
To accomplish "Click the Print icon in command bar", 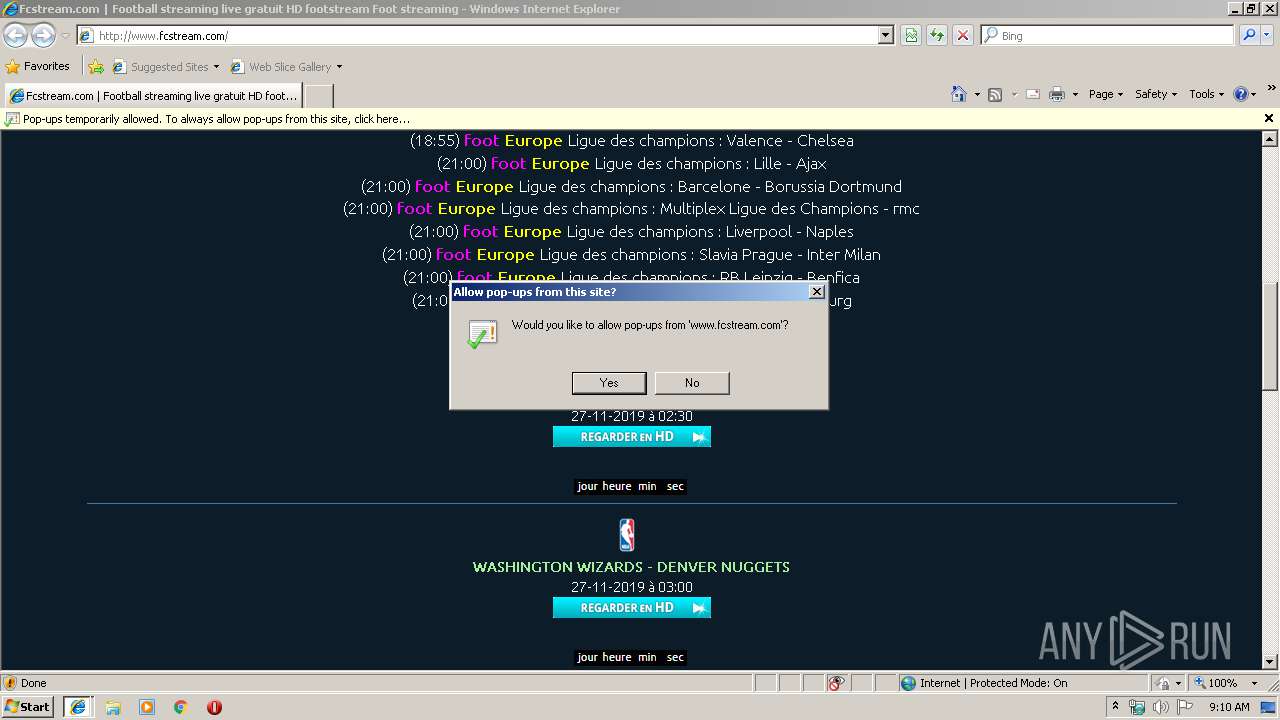I will [x=1057, y=94].
